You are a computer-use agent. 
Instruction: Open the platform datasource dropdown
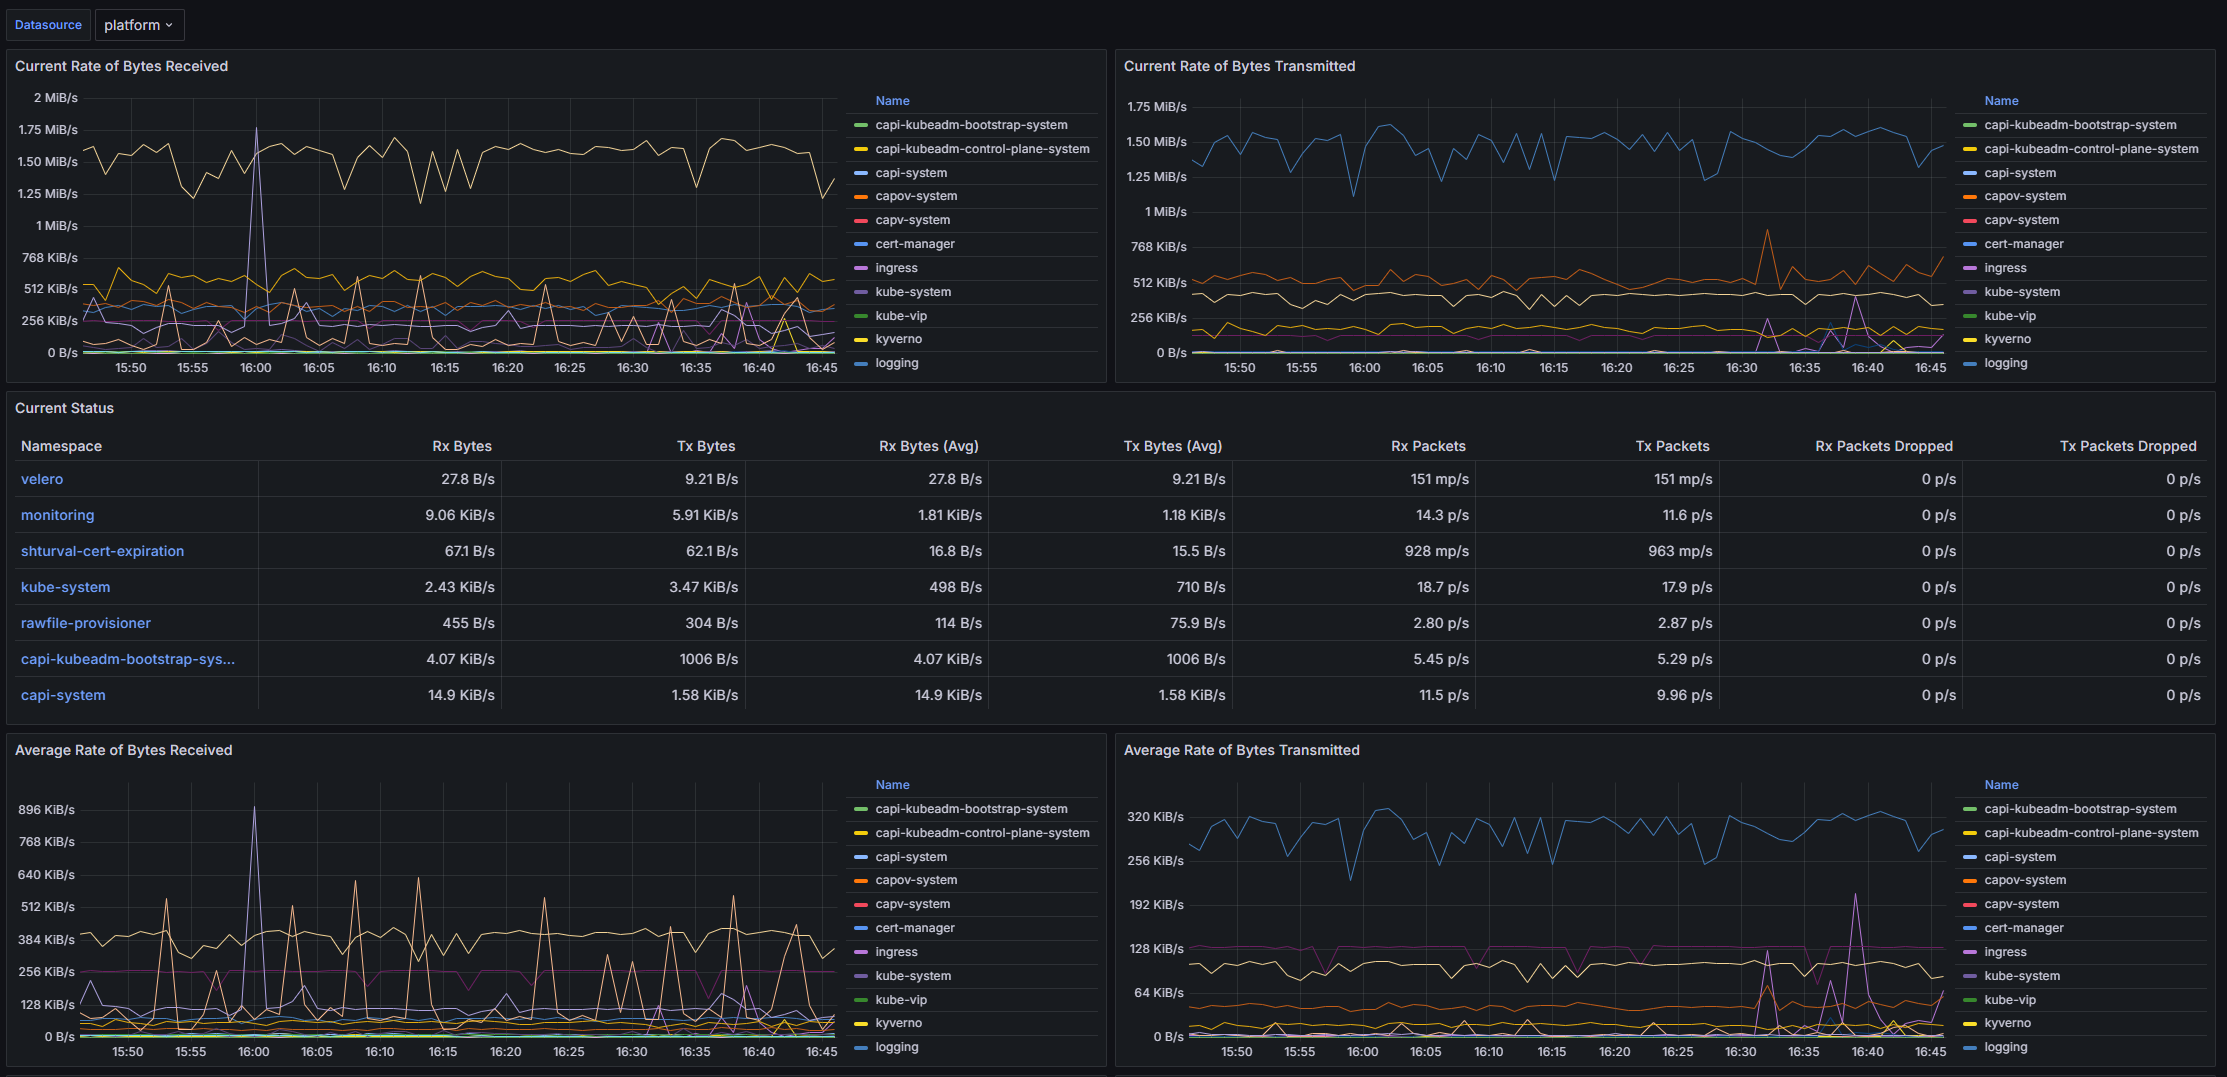tap(139, 25)
